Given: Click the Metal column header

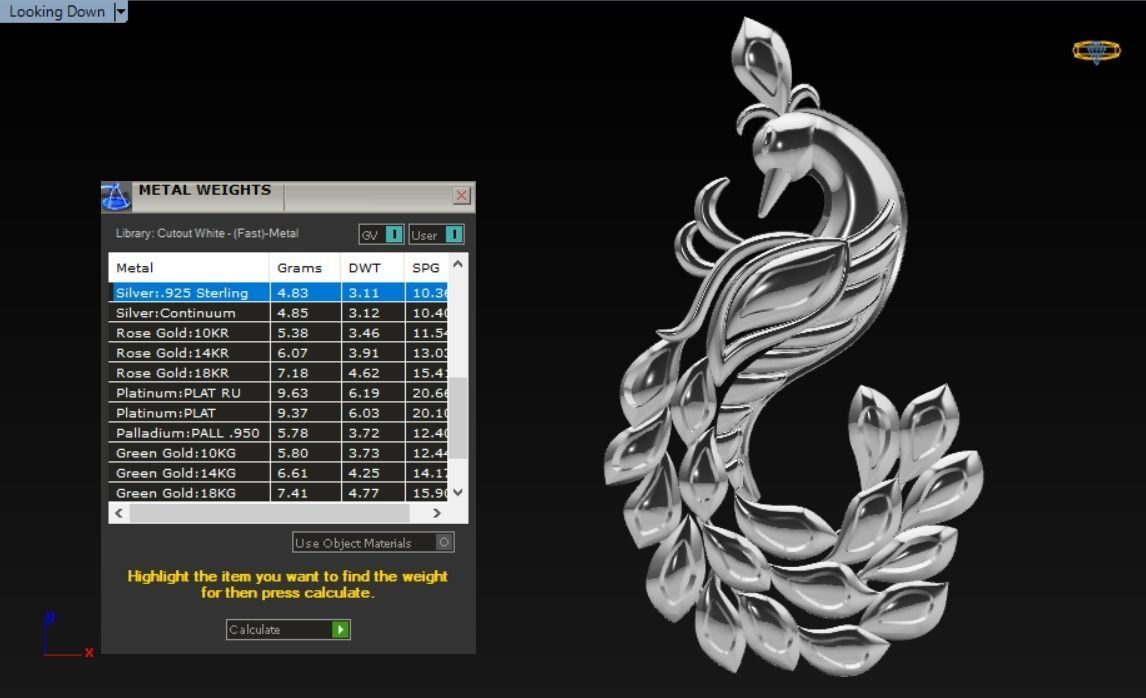Looking at the screenshot, I should [189, 268].
